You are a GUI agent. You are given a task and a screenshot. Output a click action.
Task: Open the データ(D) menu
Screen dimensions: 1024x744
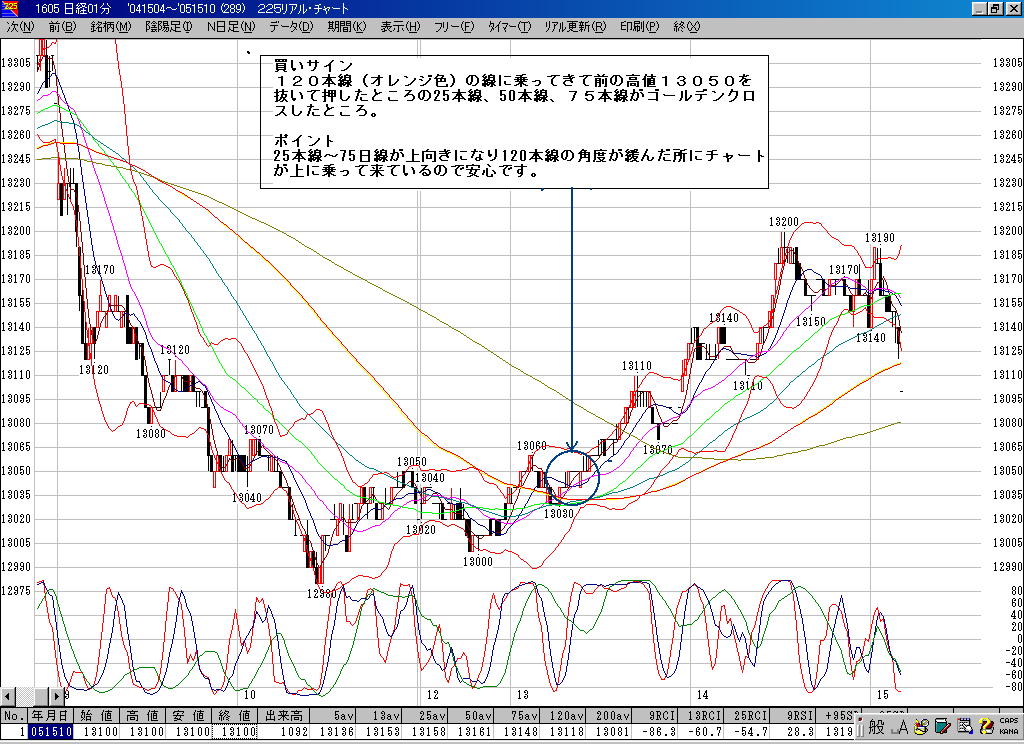290,26
